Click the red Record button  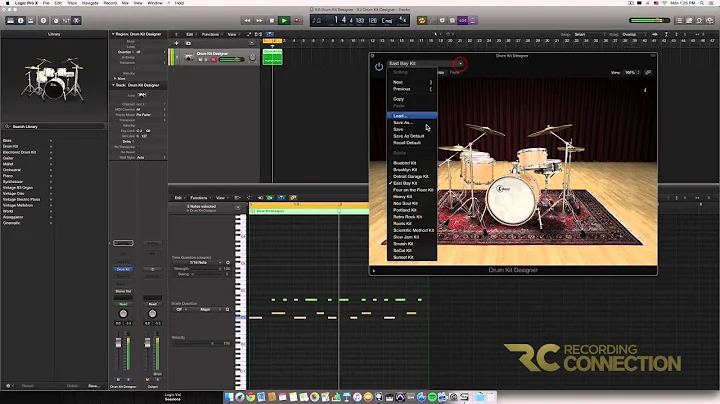pos(297,21)
